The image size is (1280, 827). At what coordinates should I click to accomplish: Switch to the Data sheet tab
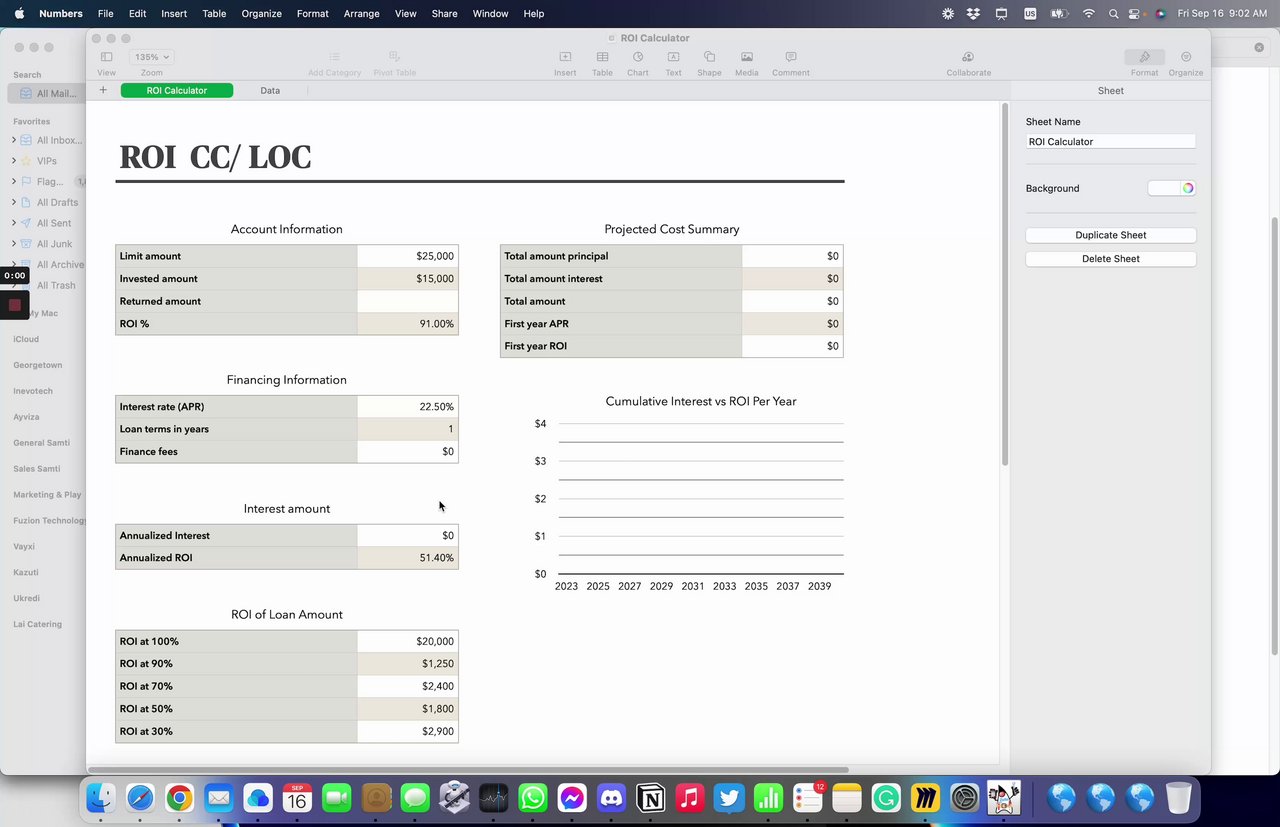point(270,90)
